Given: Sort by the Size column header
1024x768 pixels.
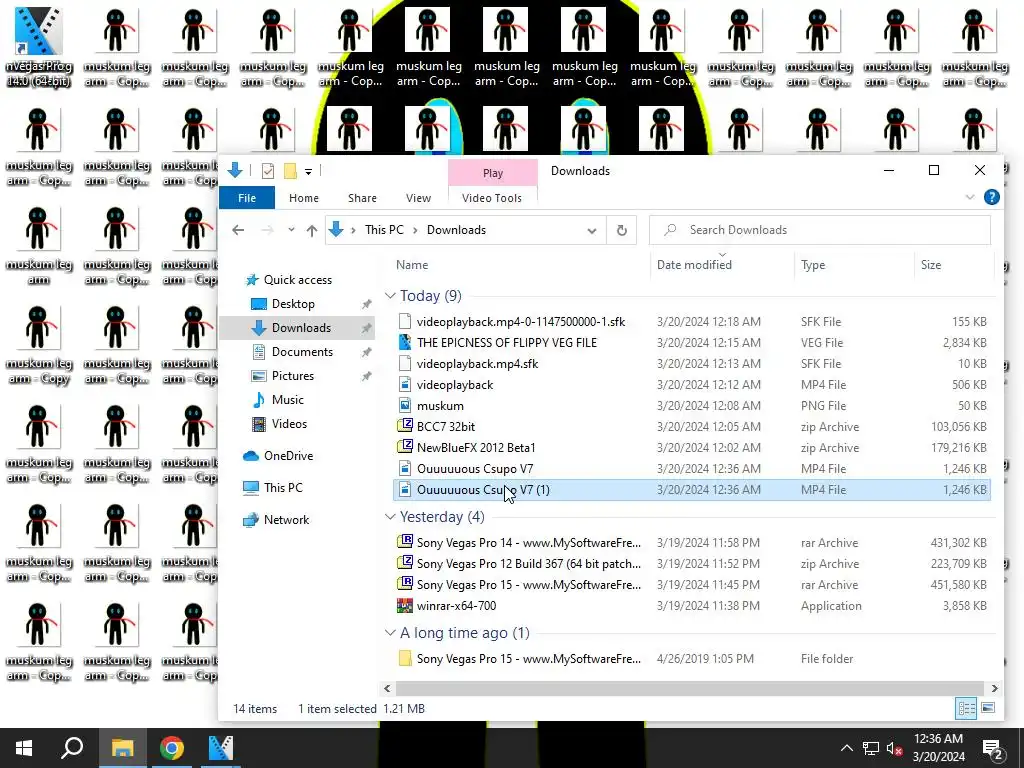Looking at the screenshot, I should (x=931, y=264).
